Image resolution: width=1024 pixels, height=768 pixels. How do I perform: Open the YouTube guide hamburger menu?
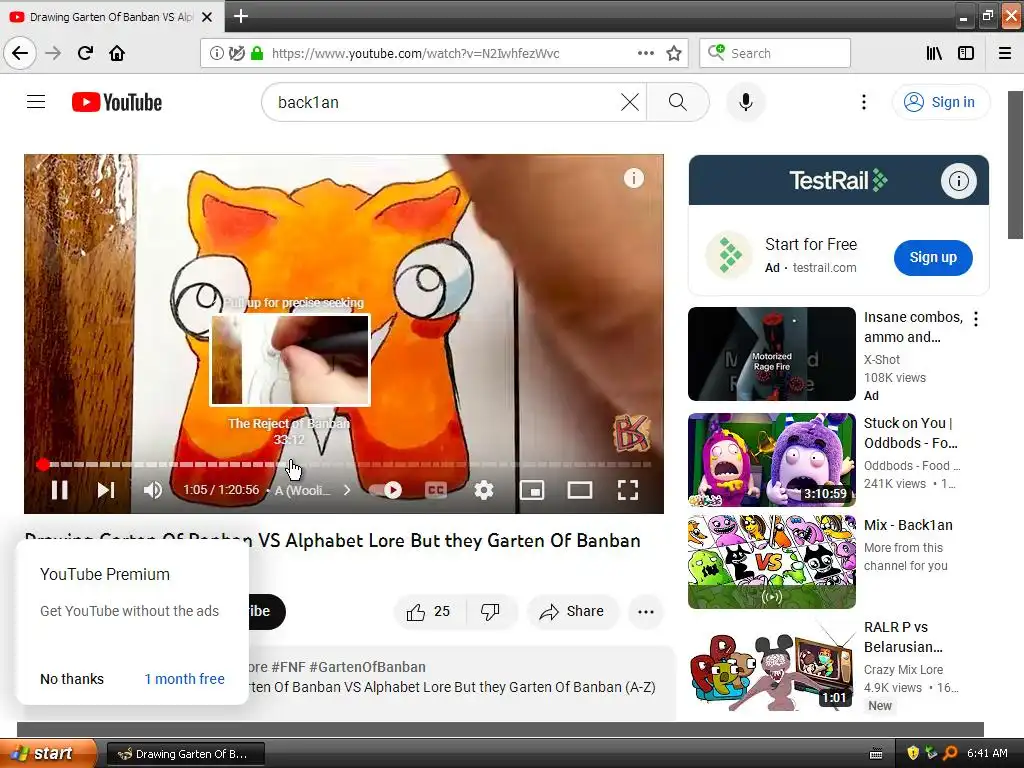36,102
